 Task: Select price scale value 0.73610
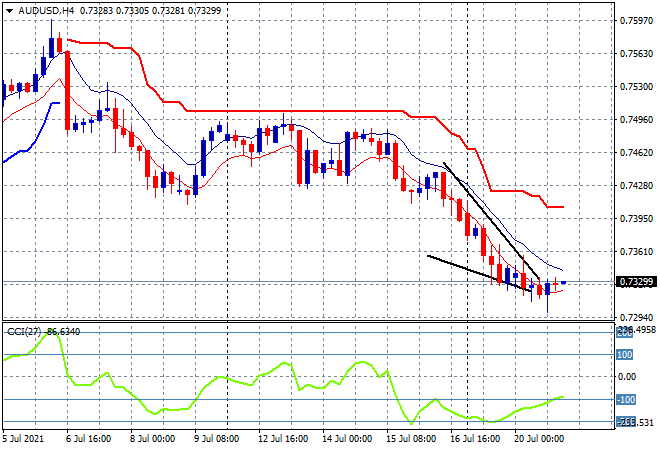[x=636, y=251]
